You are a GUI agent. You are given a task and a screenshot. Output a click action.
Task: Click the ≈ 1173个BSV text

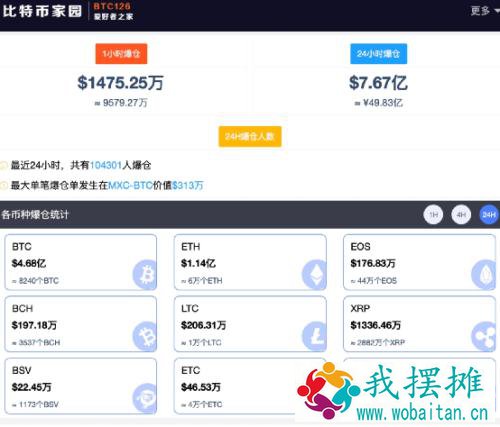coord(35,404)
